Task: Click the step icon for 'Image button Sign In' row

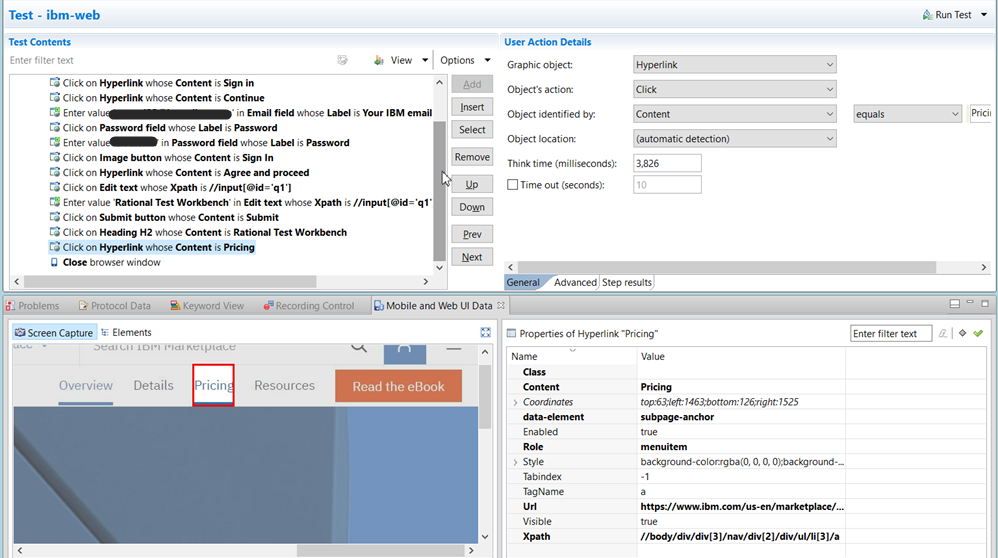Action: [55, 157]
